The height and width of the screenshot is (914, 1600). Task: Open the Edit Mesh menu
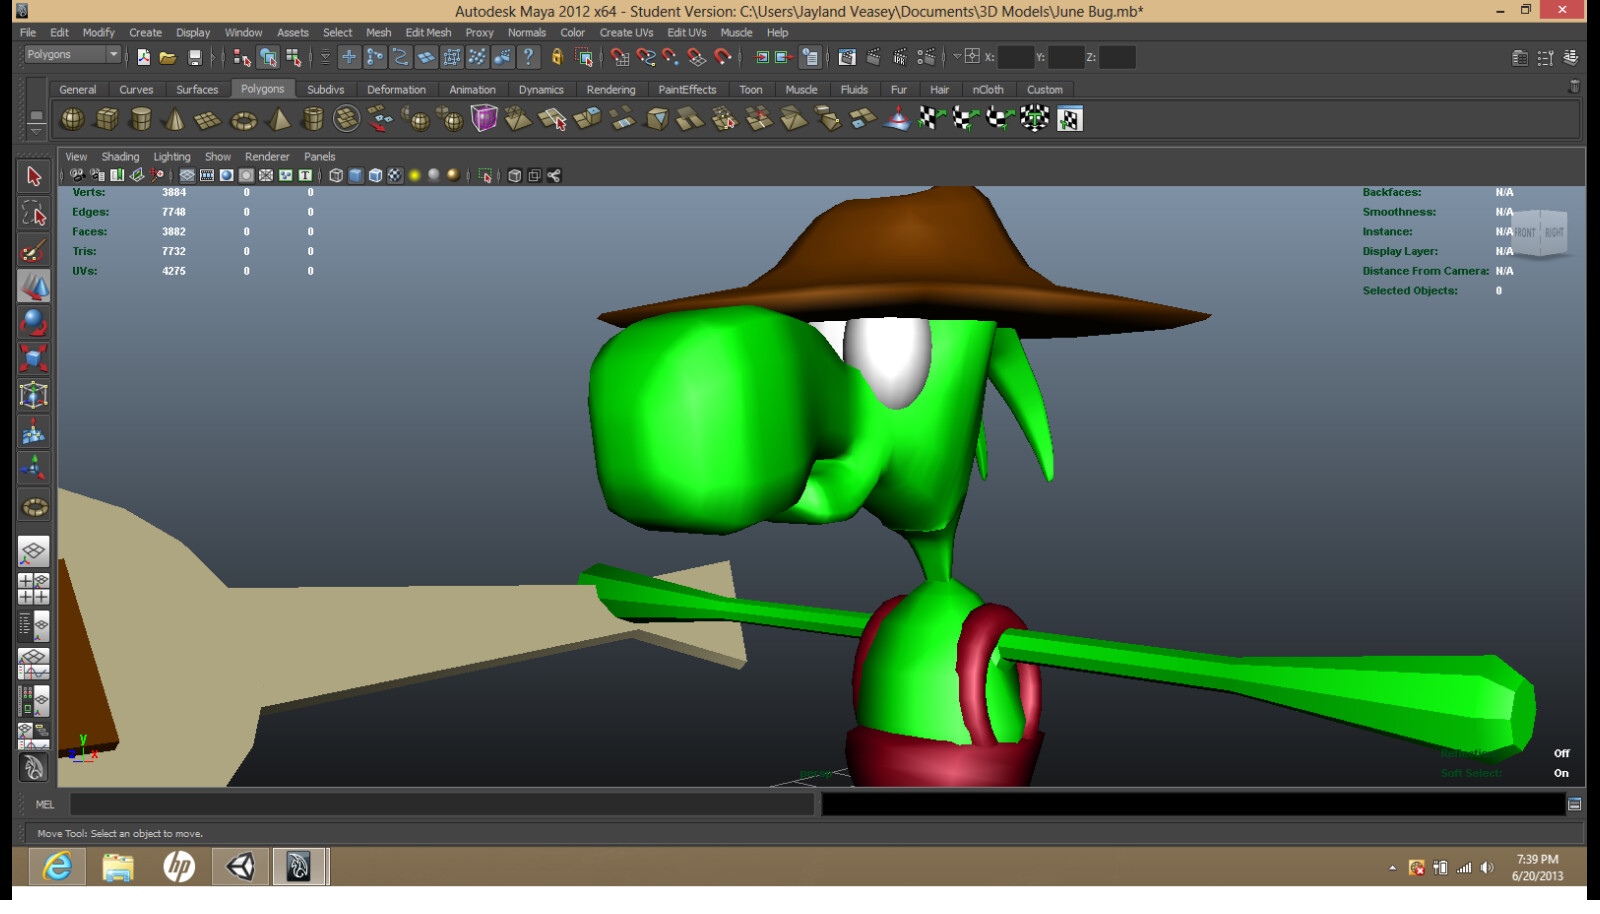(428, 32)
